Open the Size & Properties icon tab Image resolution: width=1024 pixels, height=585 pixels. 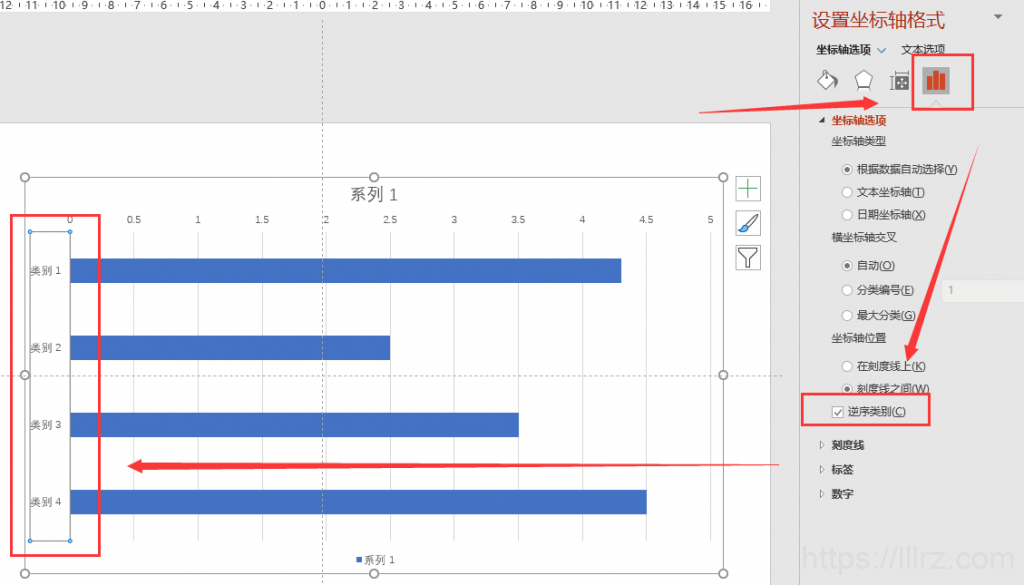click(x=900, y=82)
